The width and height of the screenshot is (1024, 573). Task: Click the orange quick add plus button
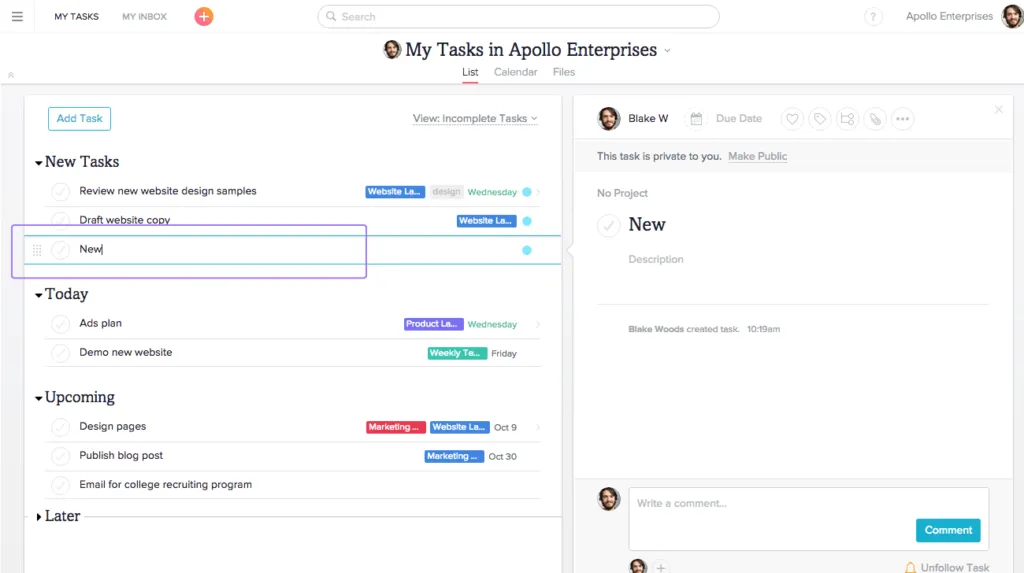[204, 16]
